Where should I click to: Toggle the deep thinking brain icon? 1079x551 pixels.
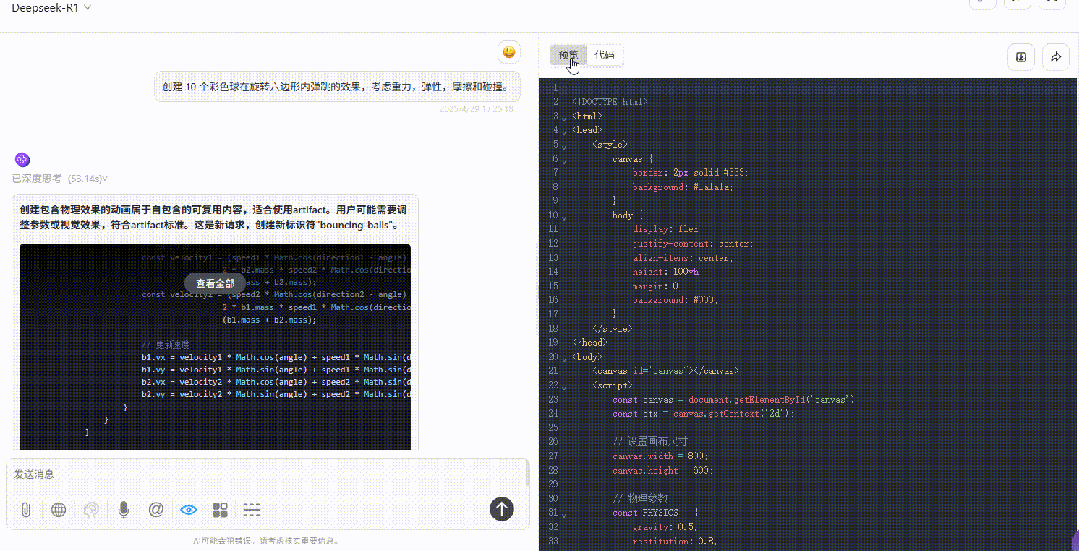(91, 509)
